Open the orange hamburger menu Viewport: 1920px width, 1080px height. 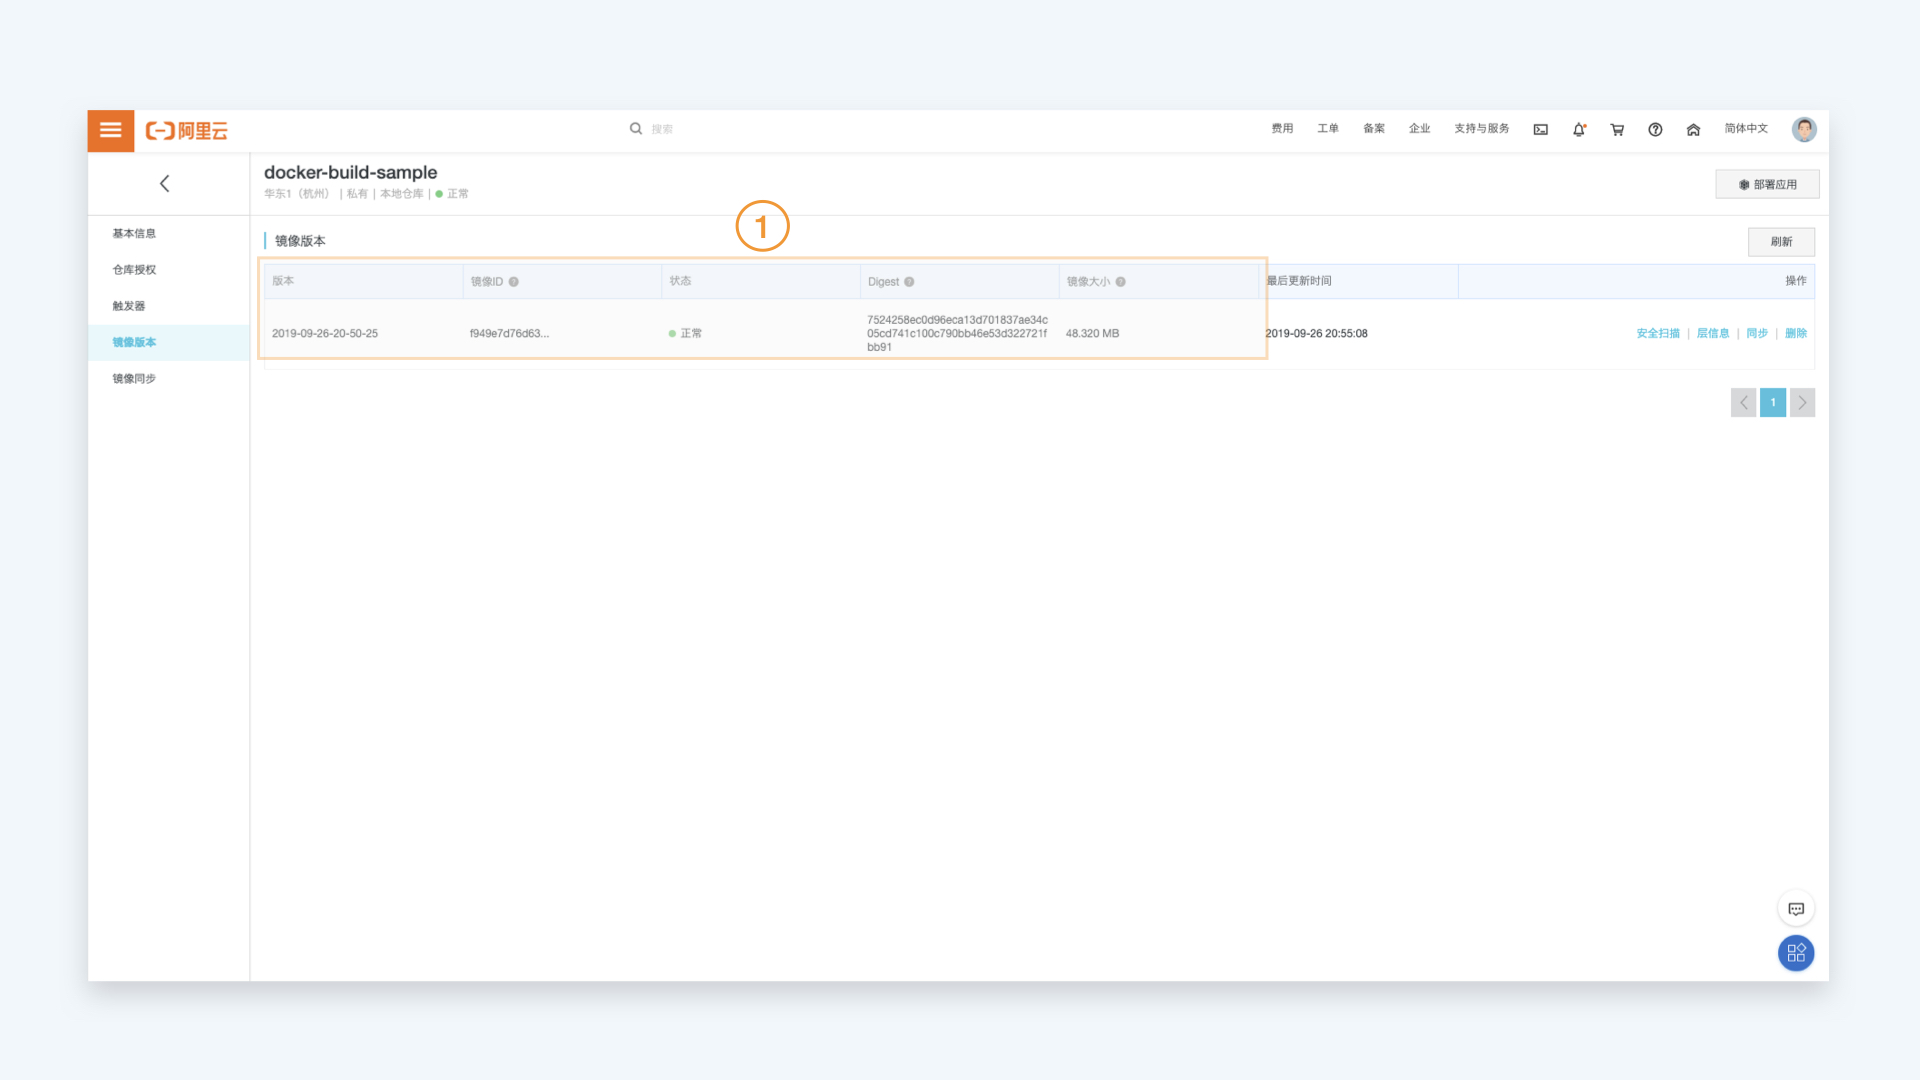pyautogui.click(x=110, y=130)
